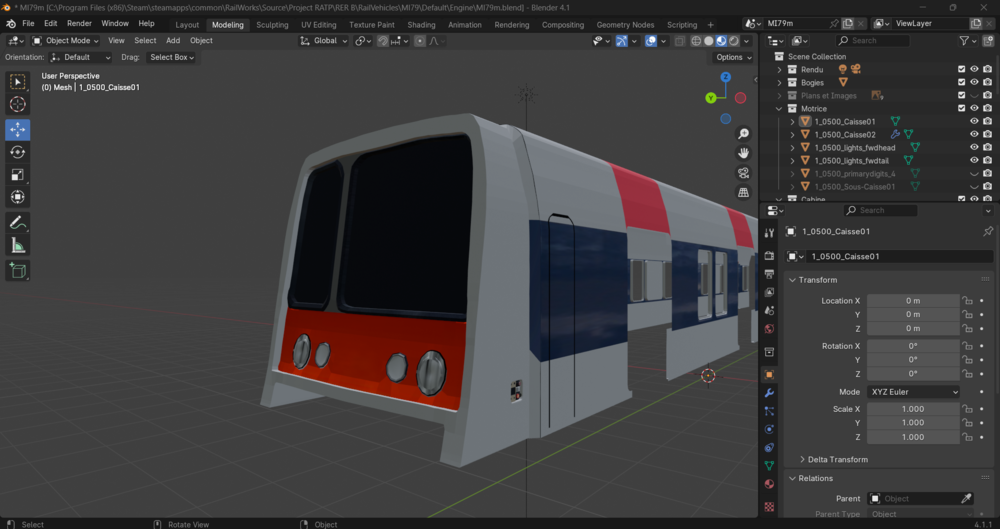
Task: Select the Annotate pencil tool
Action: (17, 223)
